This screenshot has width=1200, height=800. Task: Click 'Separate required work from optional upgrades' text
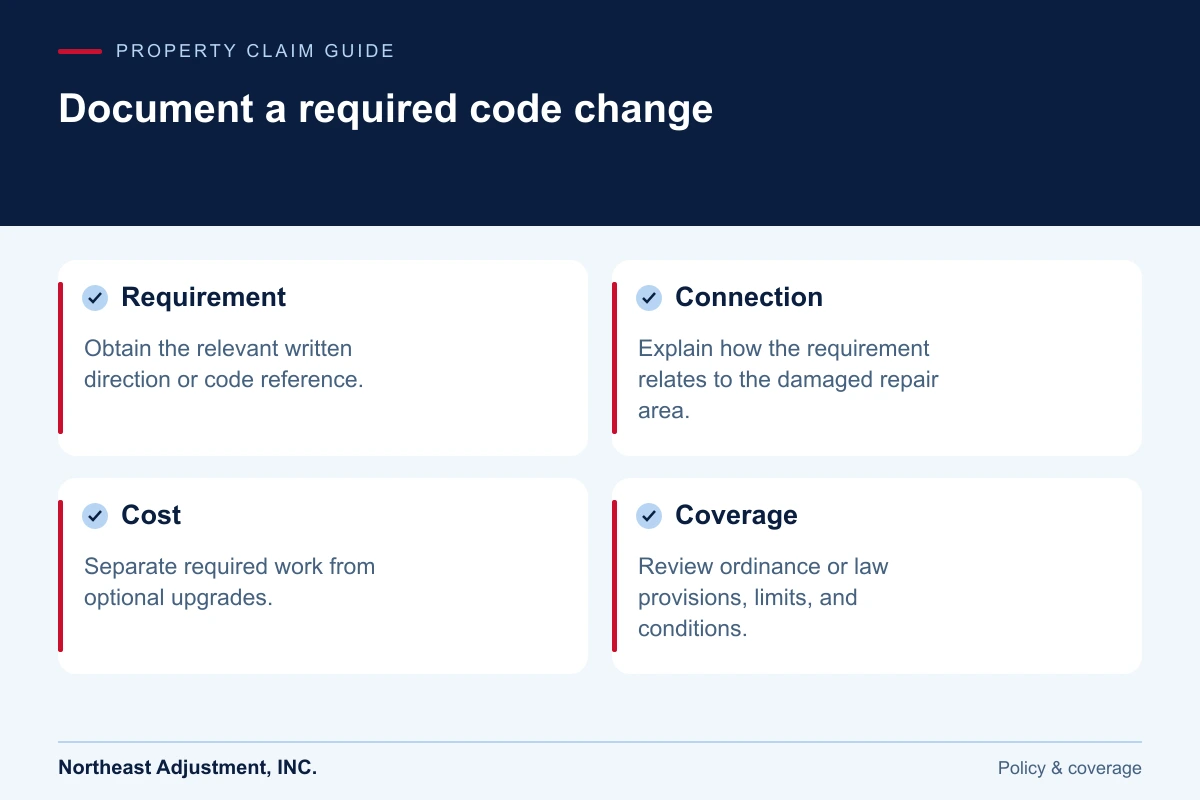pos(229,582)
